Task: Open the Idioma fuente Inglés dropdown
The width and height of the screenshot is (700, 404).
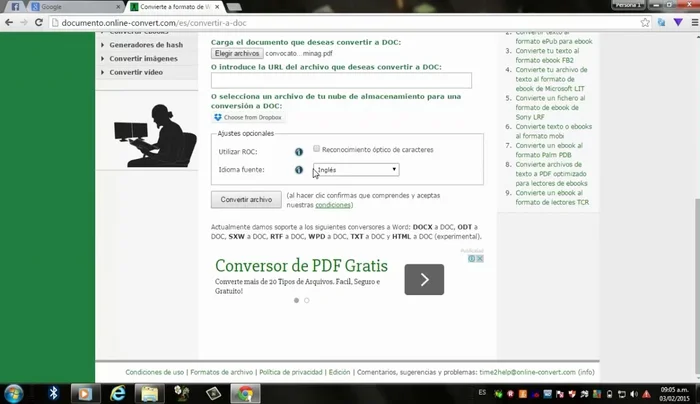Action: pos(356,170)
